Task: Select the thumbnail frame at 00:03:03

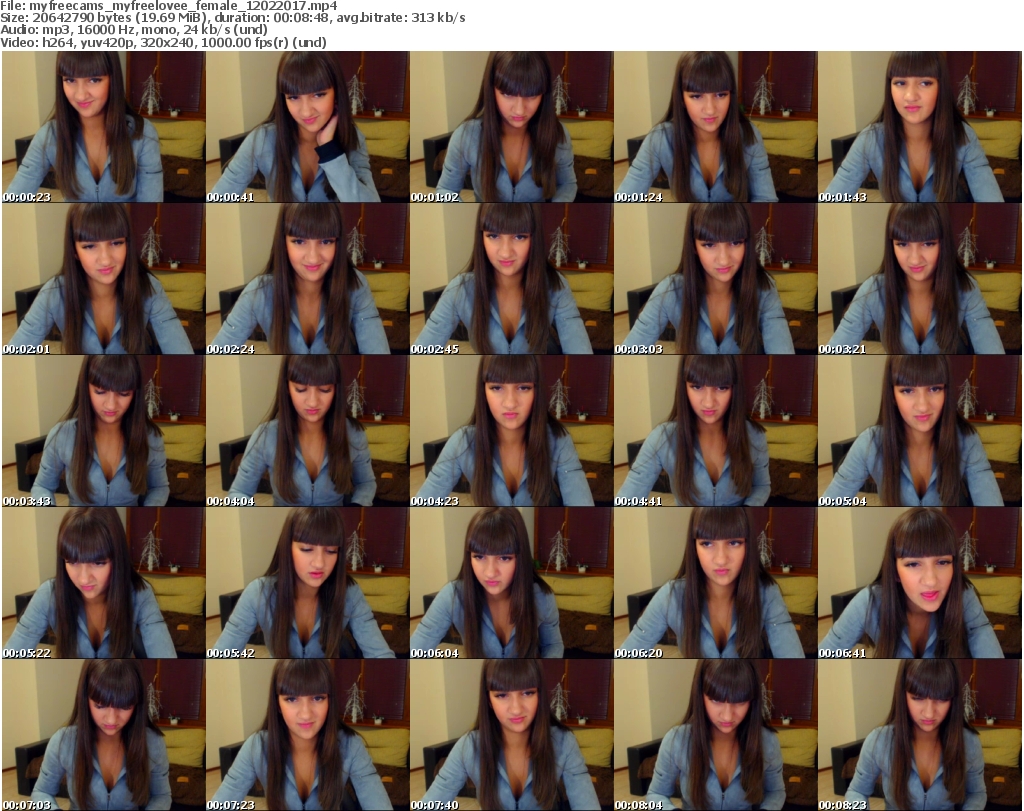Action: click(715, 279)
